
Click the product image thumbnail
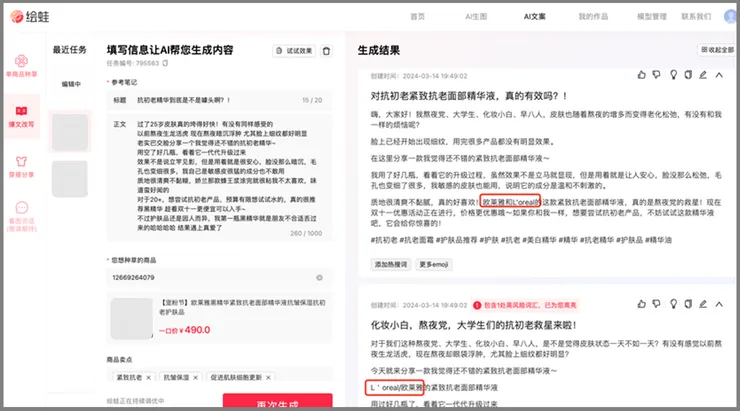tap(132, 319)
